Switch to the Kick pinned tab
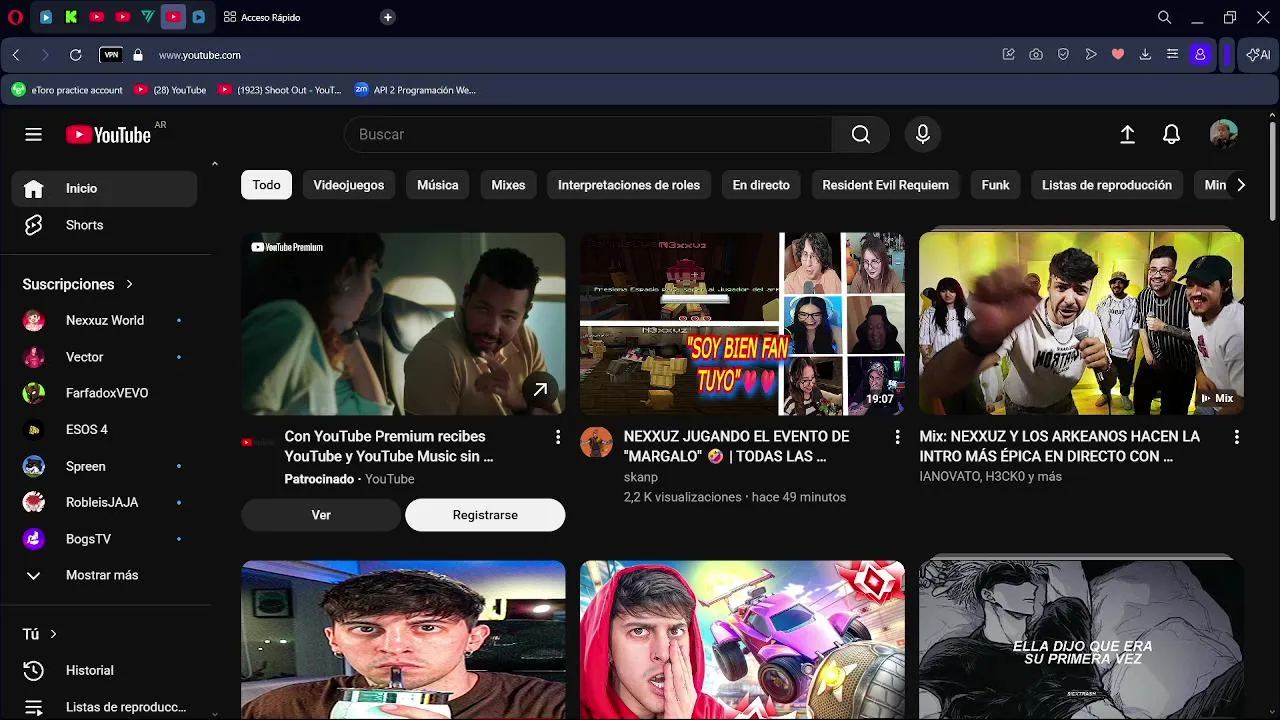The height and width of the screenshot is (720, 1280). click(x=71, y=17)
